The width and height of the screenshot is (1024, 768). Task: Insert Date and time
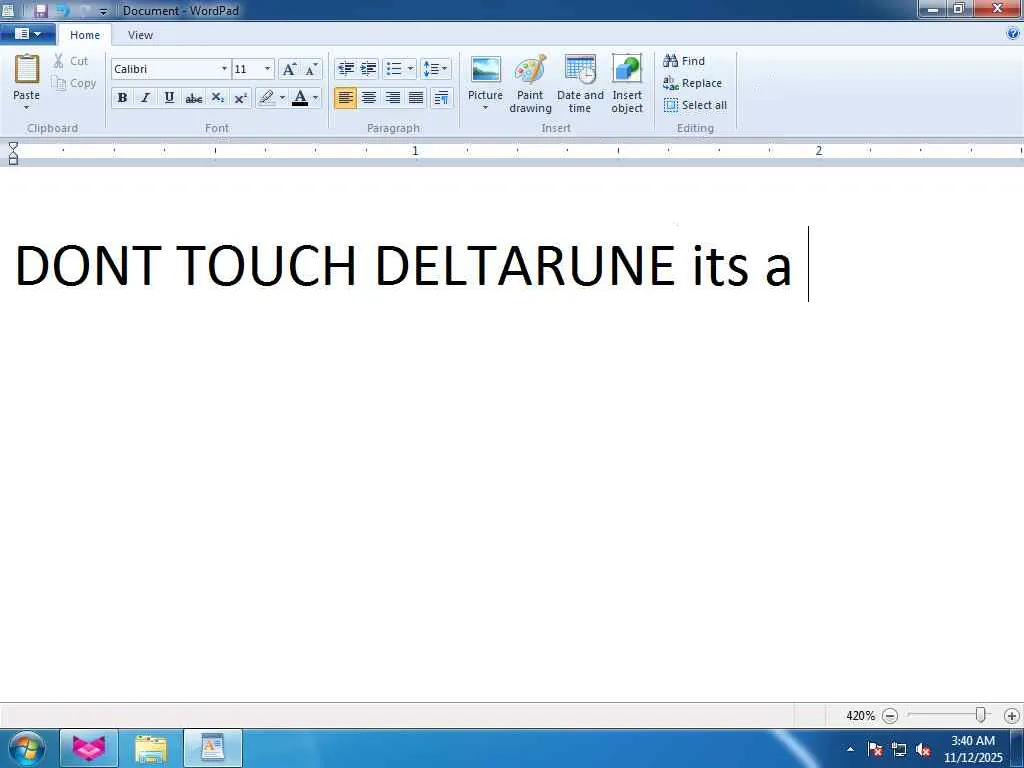[x=580, y=84]
